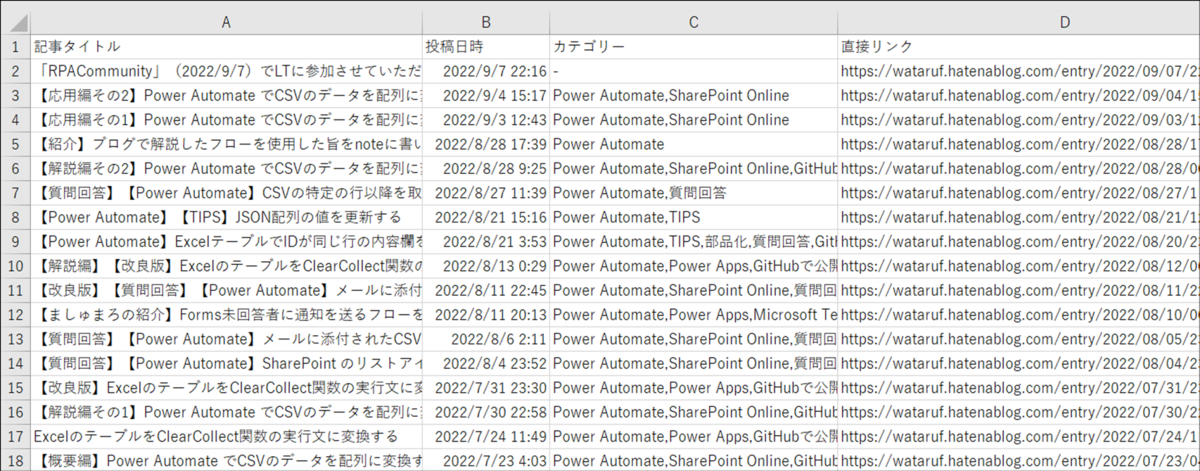Select the 【ましゅまろの紹介】Forms未回答者 title cell
Image resolution: width=1200 pixels, height=471 pixels.
click(226, 314)
